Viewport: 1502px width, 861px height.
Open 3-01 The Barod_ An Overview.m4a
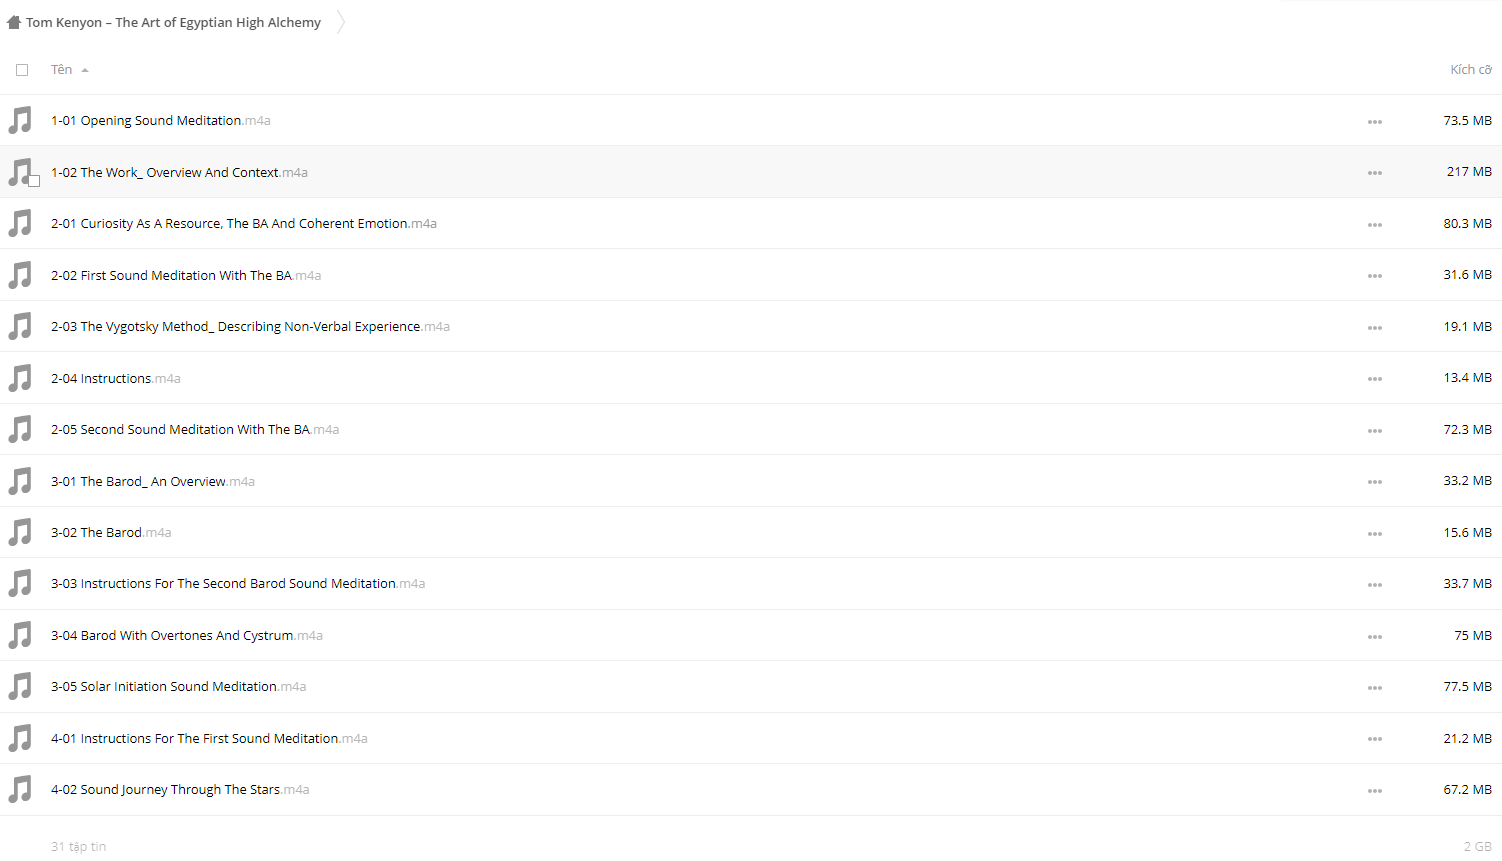pyautogui.click(x=153, y=481)
